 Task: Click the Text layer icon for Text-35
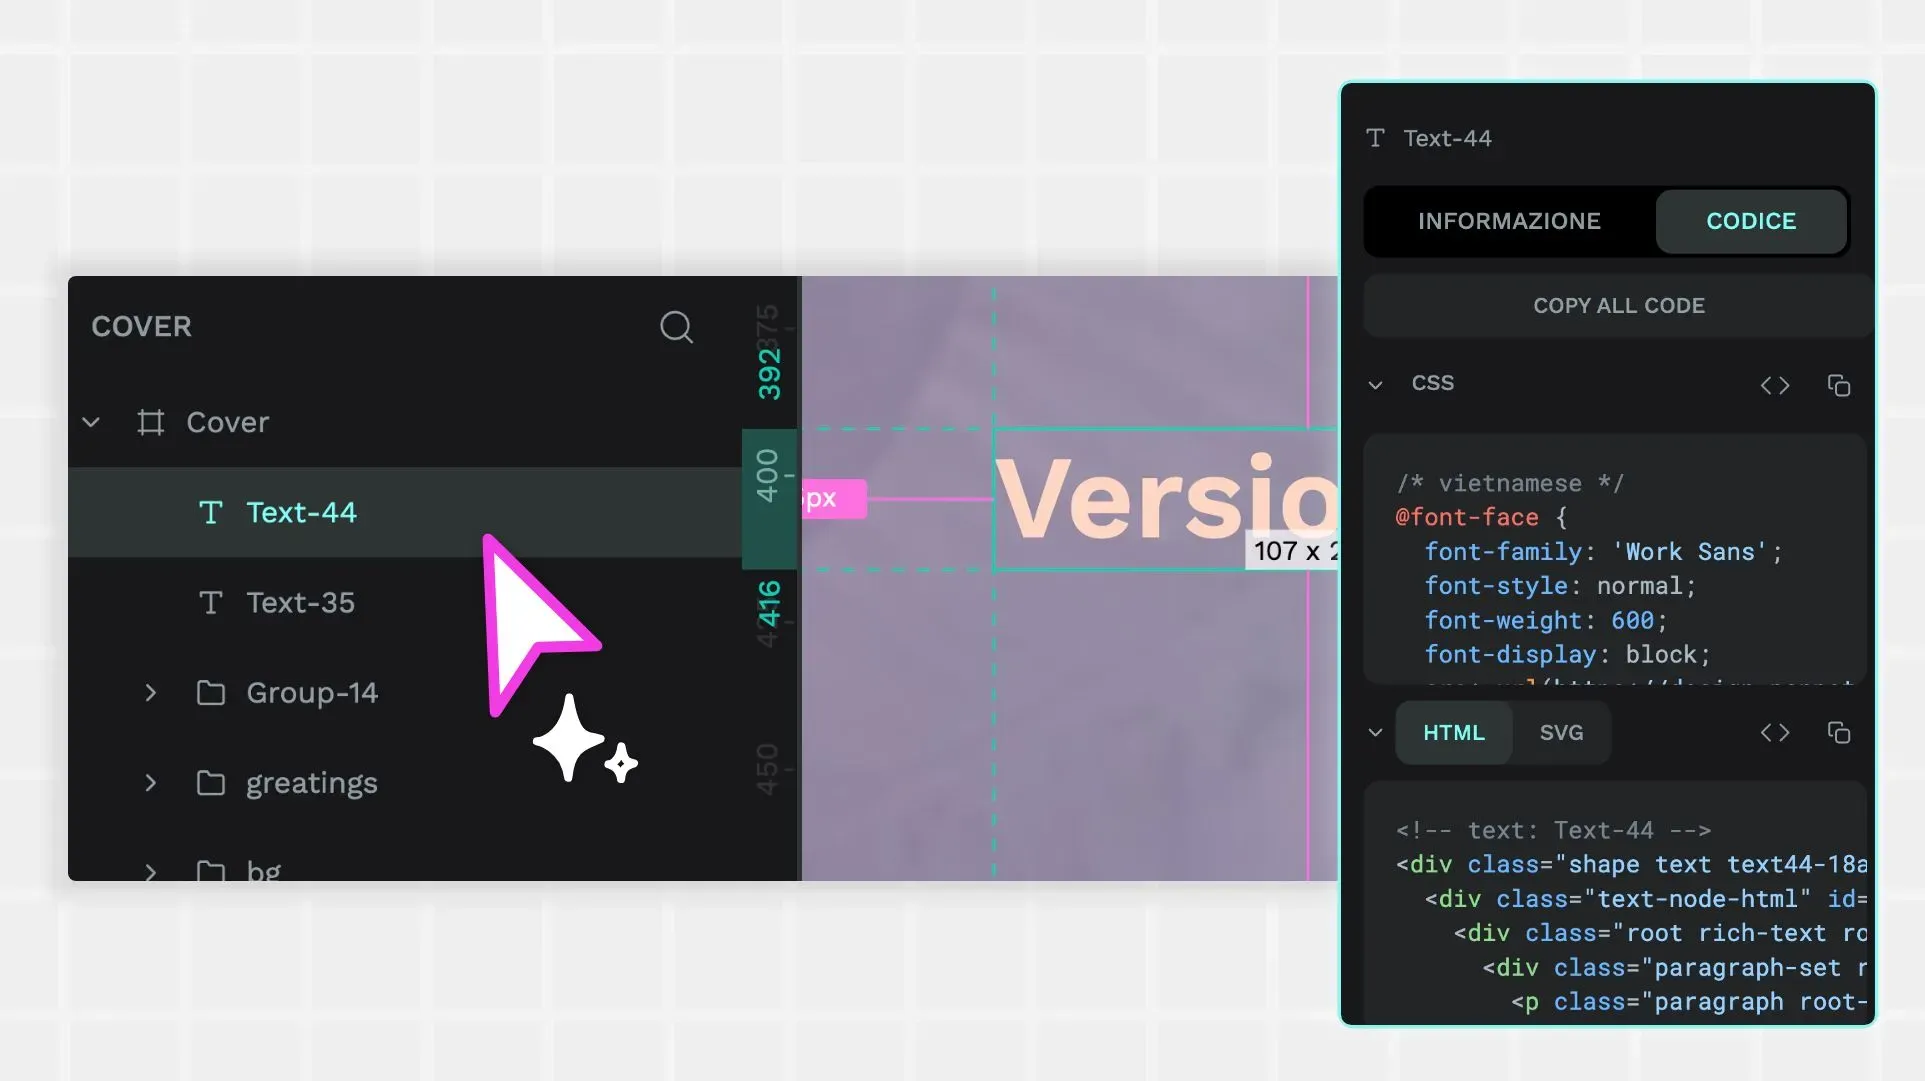[210, 603]
